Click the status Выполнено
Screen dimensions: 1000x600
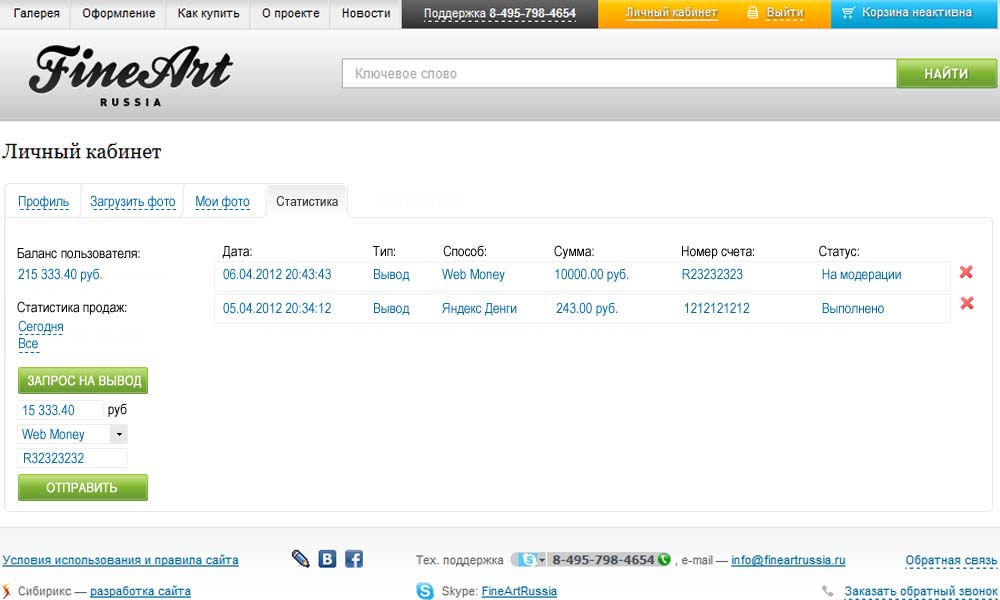tap(853, 309)
